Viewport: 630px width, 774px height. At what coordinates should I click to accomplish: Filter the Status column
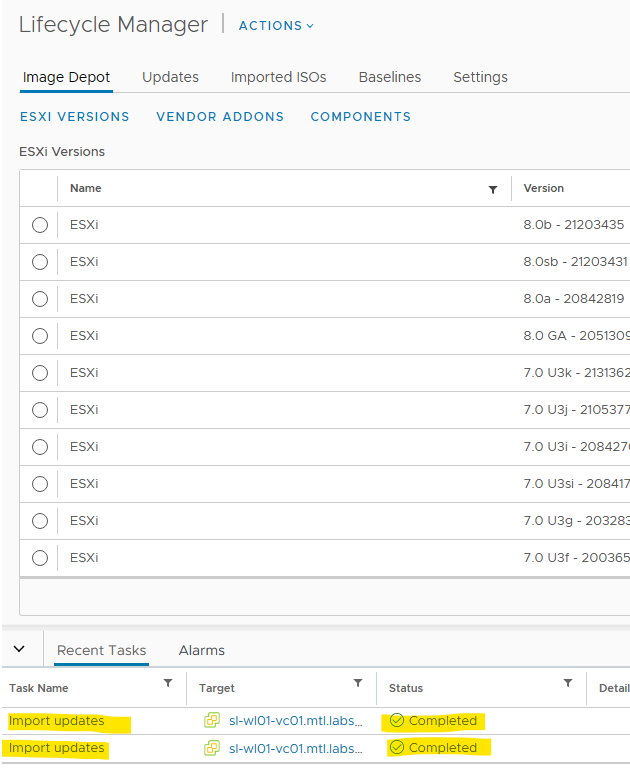[568, 683]
